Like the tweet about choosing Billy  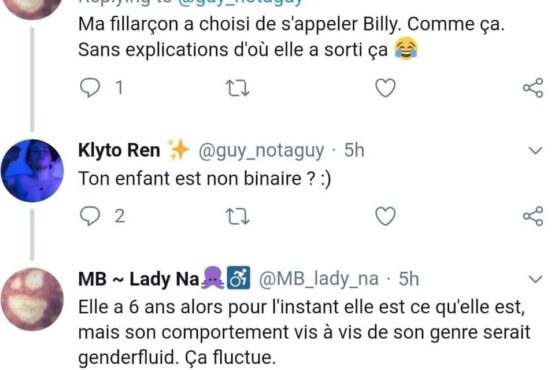[x=385, y=88]
